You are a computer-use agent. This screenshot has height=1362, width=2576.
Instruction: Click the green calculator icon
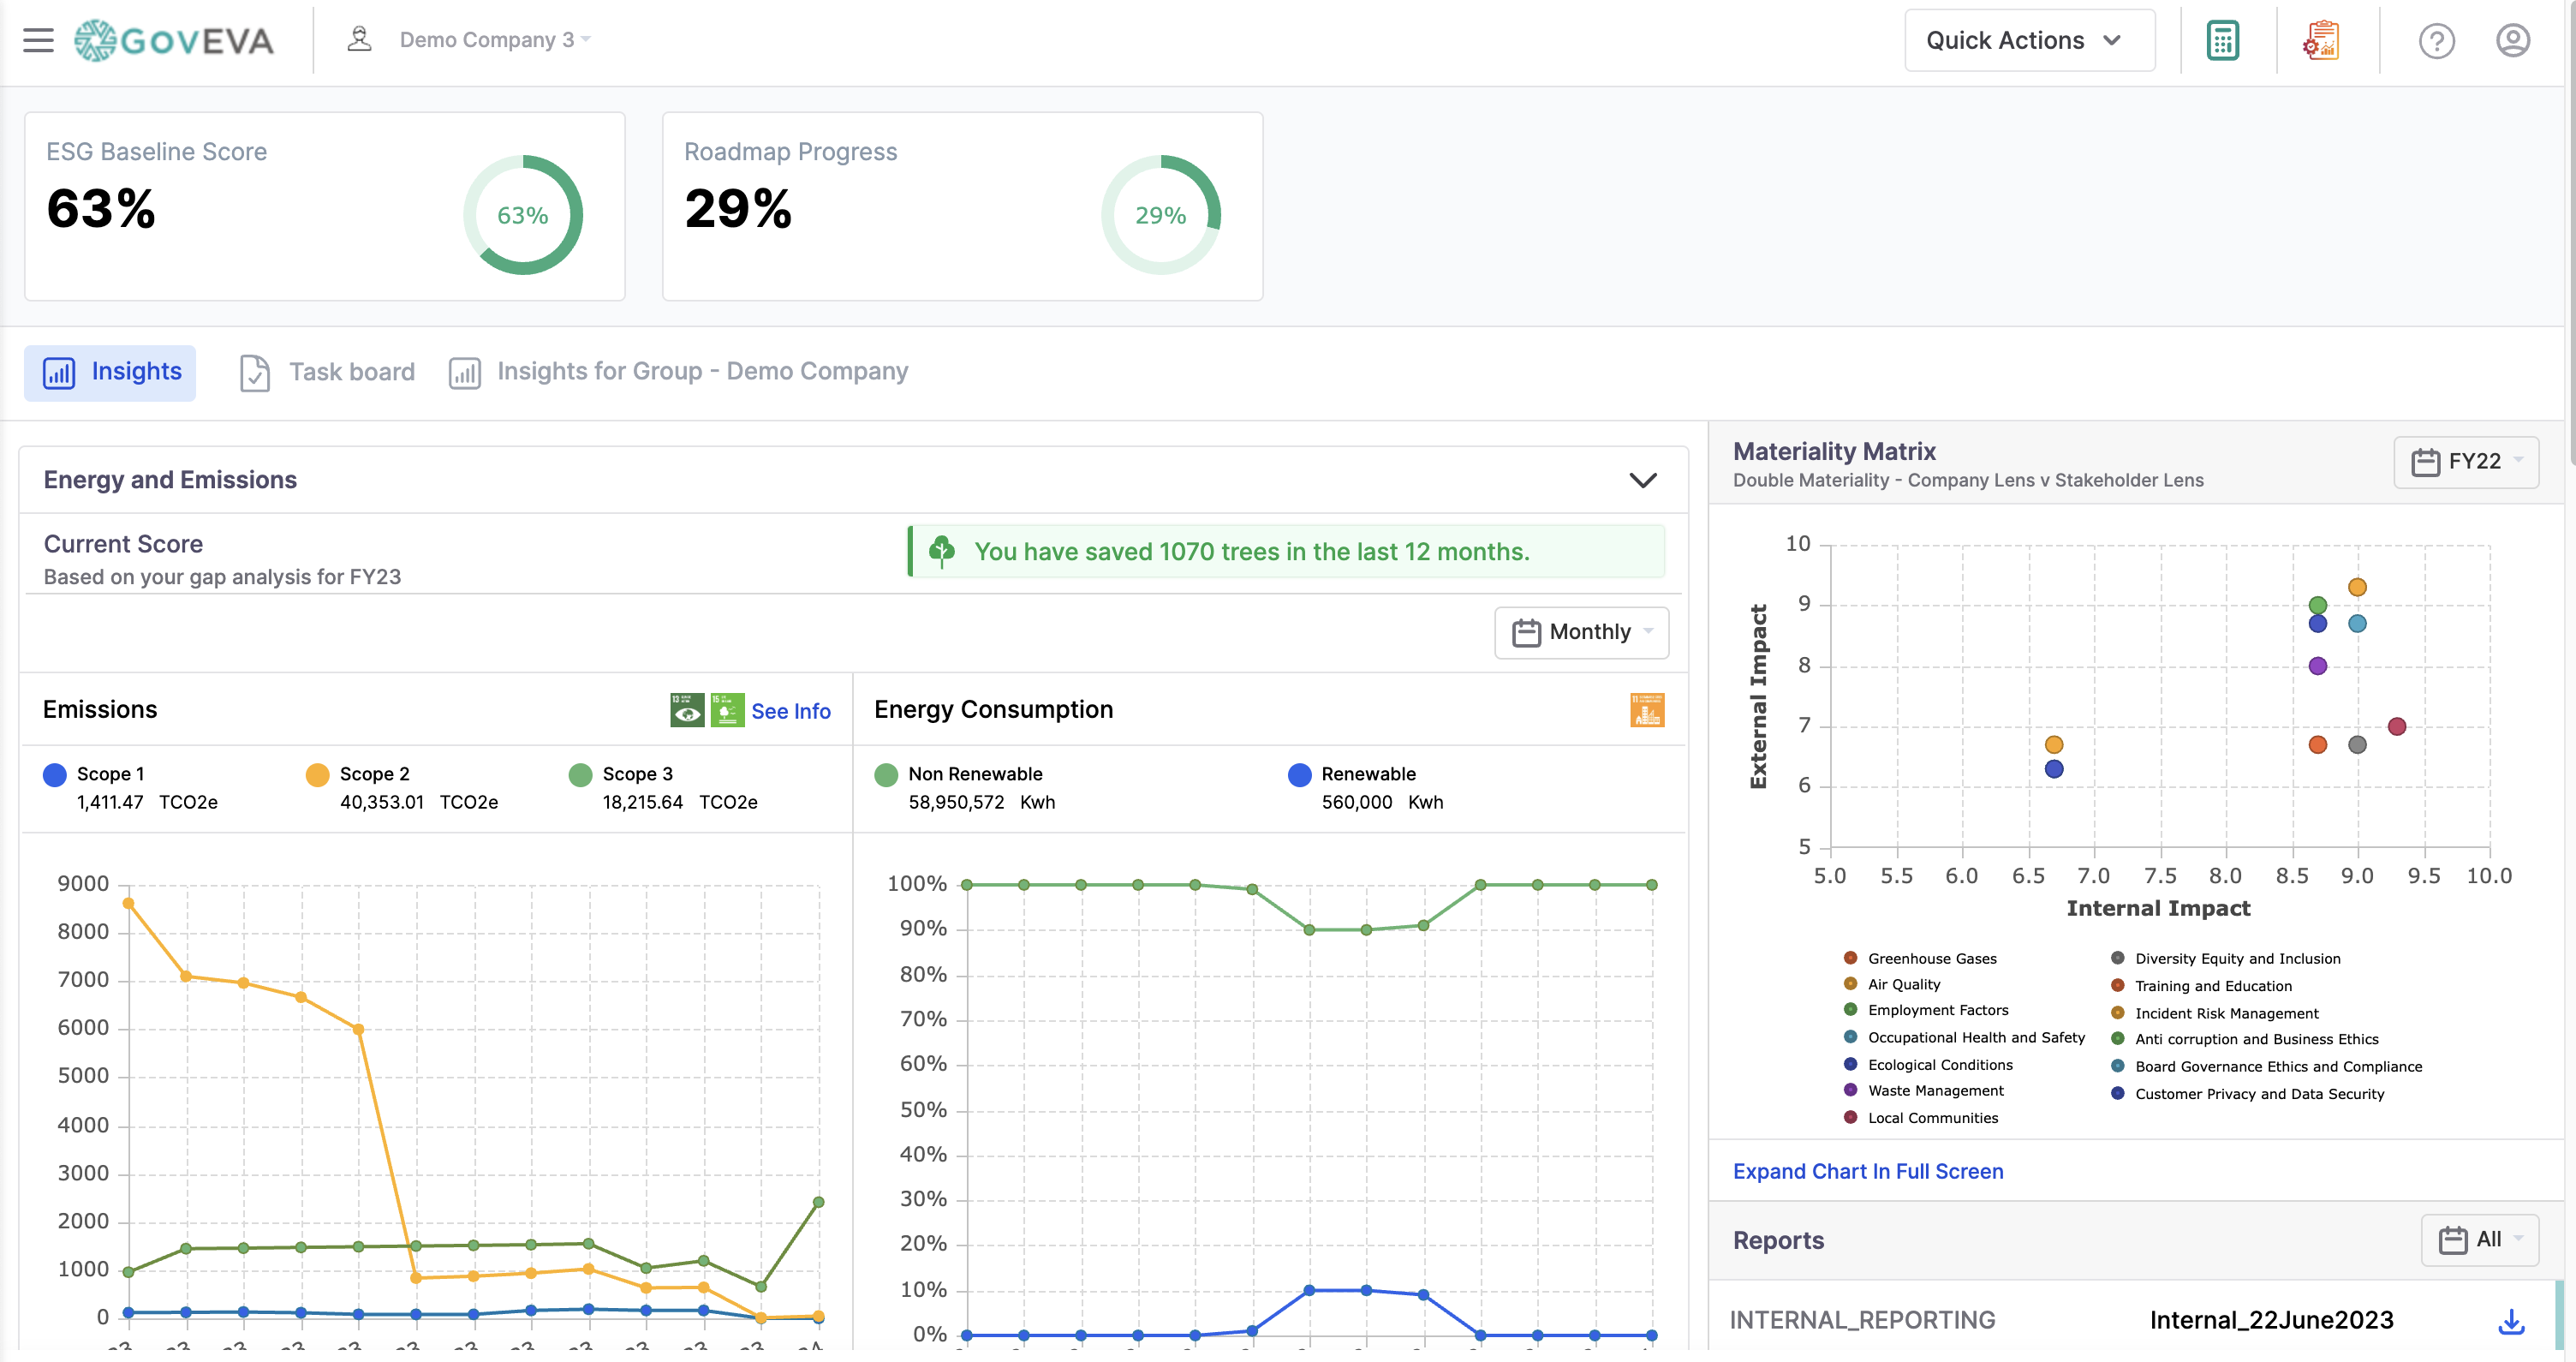click(x=2222, y=41)
